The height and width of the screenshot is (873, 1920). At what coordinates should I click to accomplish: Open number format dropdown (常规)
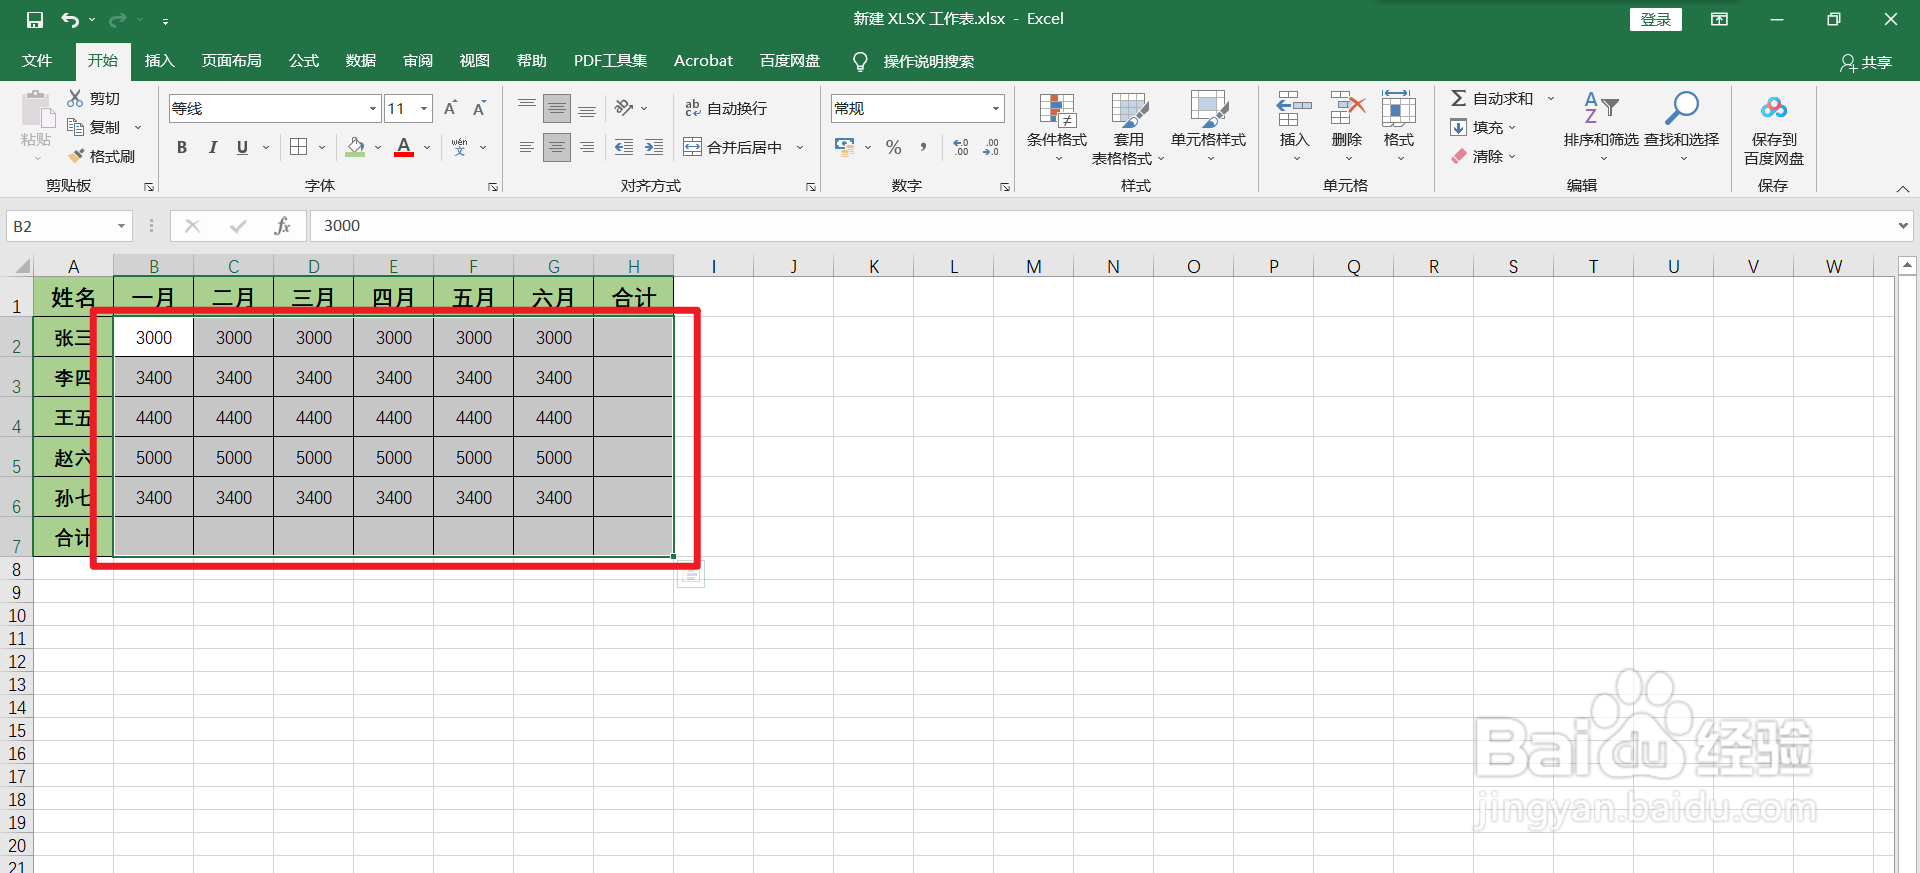tap(996, 108)
